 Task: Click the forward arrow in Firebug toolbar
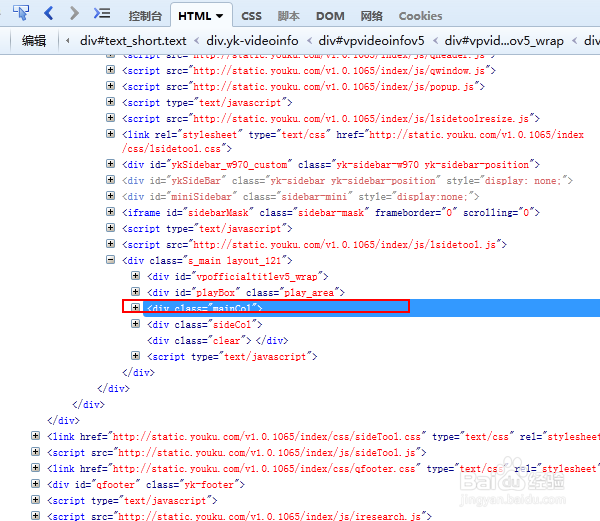(75, 13)
